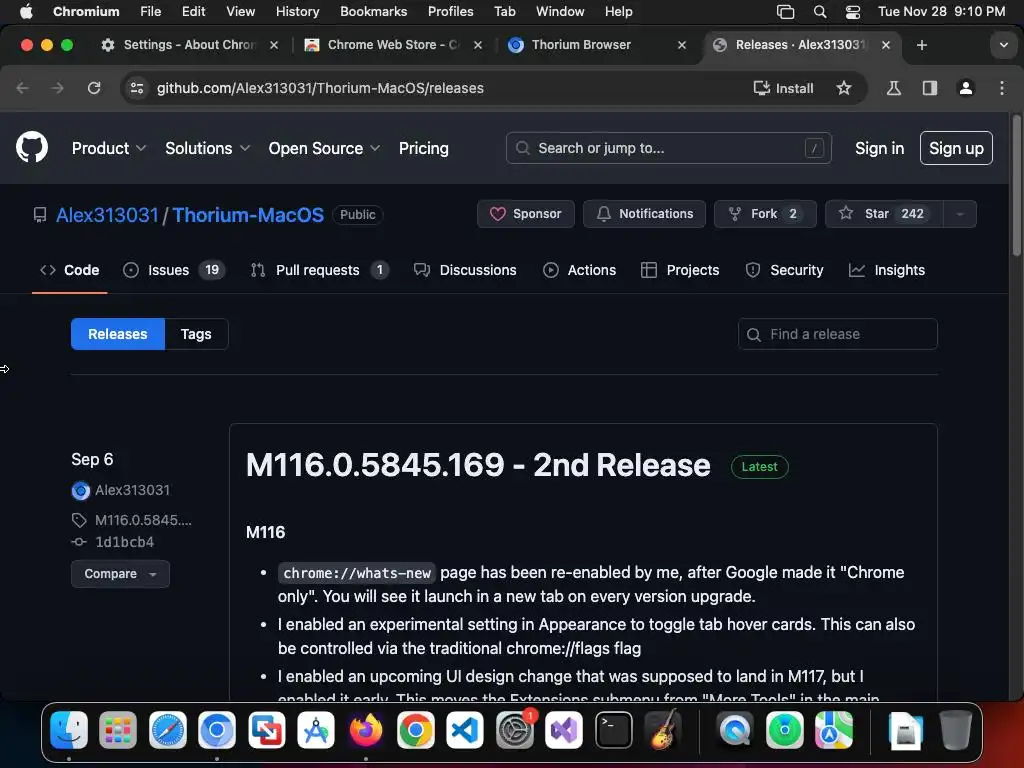Open Visual Studio Code from dock
Image resolution: width=1024 pixels, height=768 pixels.
[465, 729]
